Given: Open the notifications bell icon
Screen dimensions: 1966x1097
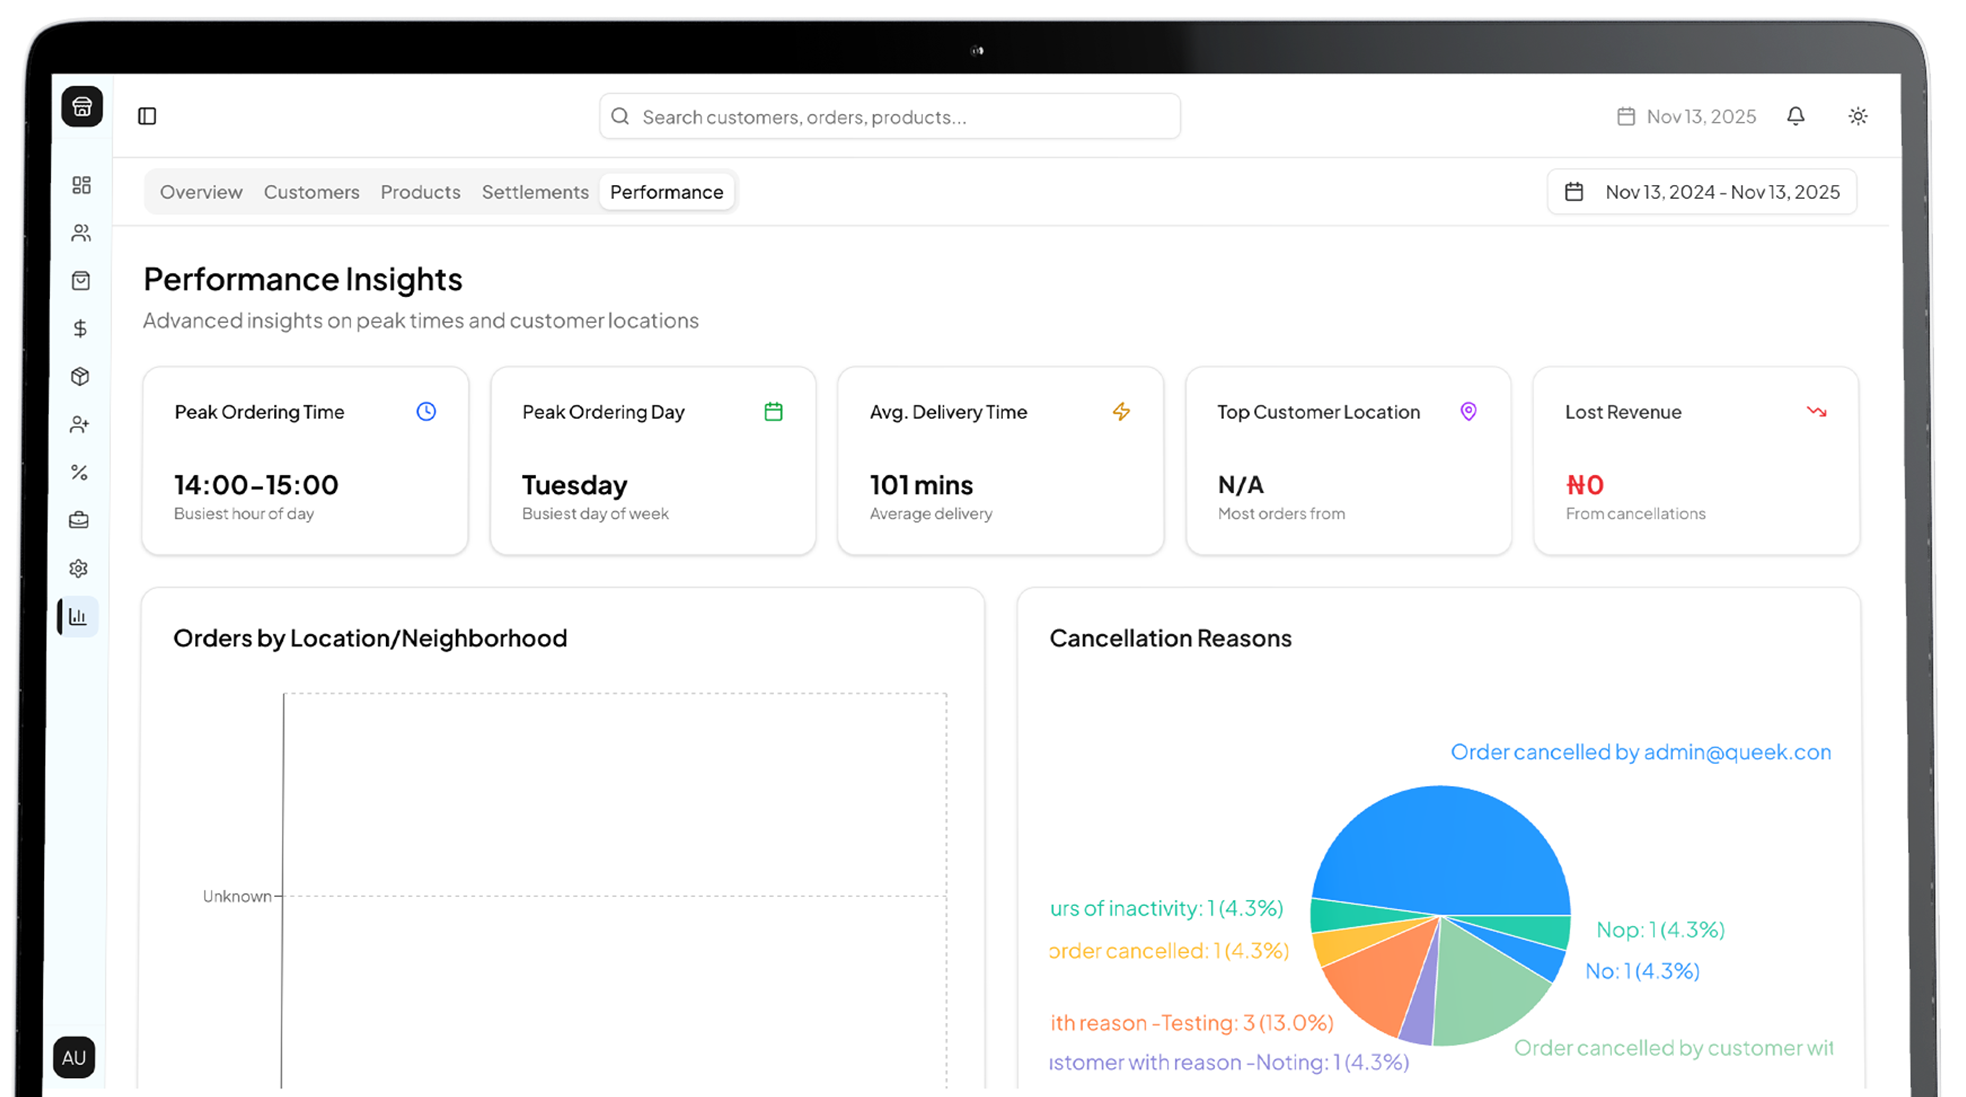Looking at the screenshot, I should coord(1796,116).
